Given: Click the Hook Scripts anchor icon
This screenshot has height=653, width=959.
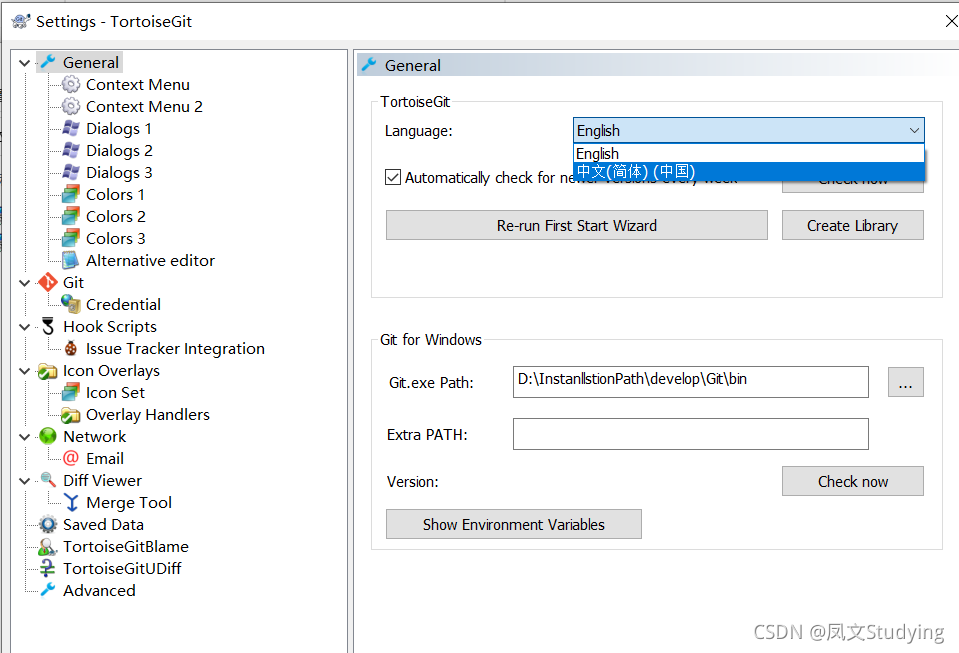Looking at the screenshot, I should pyautogui.click(x=47, y=326).
